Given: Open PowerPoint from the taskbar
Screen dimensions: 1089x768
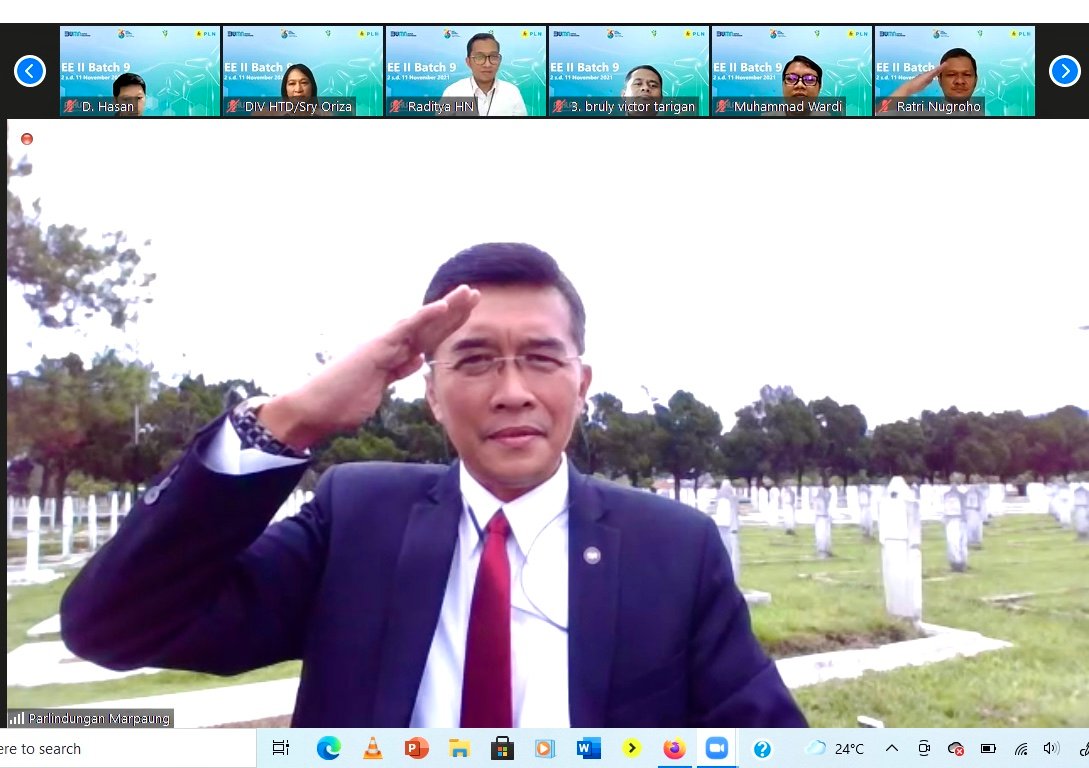Looking at the screenshot, I should pos(416,748).
